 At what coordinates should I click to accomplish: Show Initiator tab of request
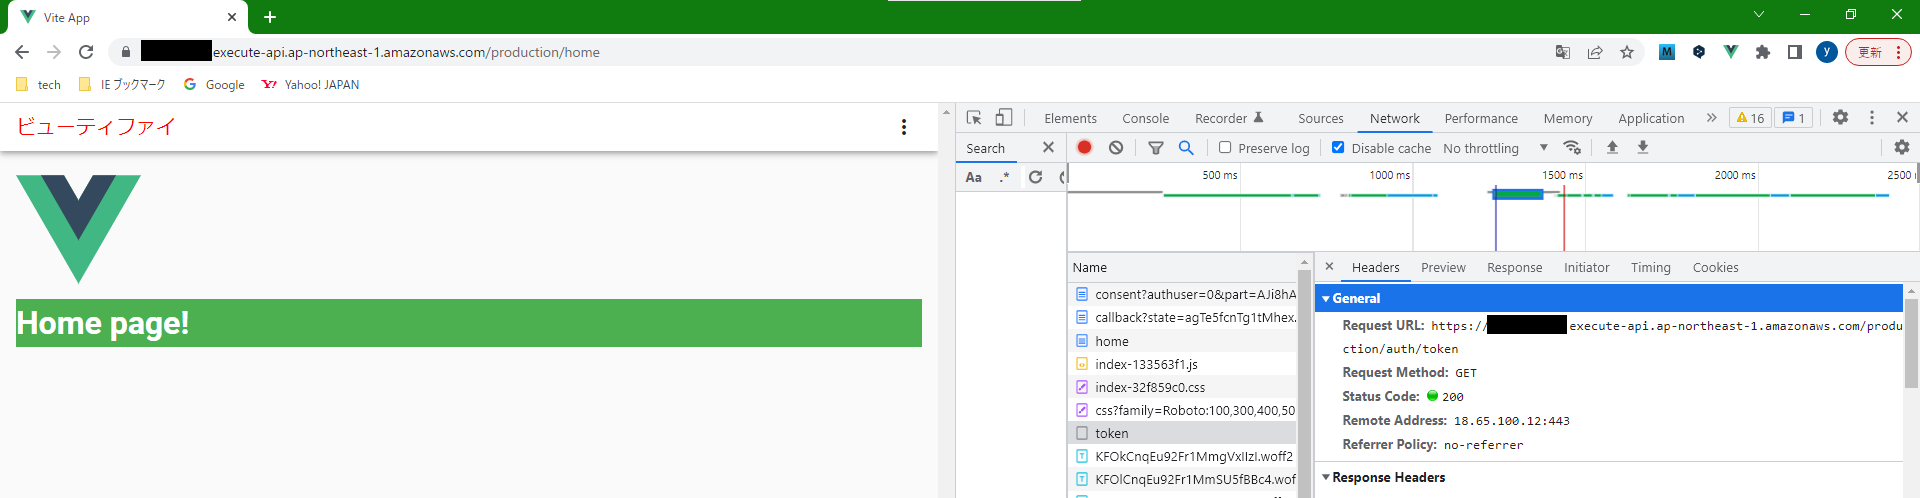(1586, 267)
